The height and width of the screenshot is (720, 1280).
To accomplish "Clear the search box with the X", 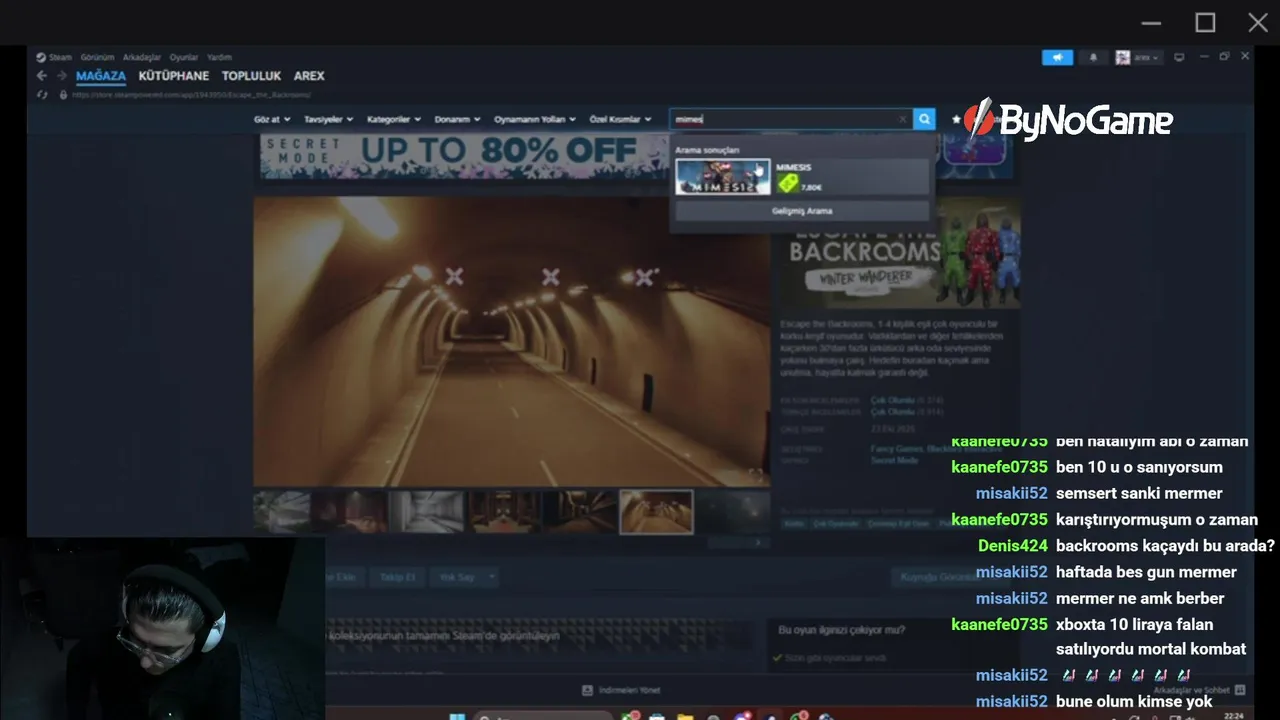I will click(902, 119).
